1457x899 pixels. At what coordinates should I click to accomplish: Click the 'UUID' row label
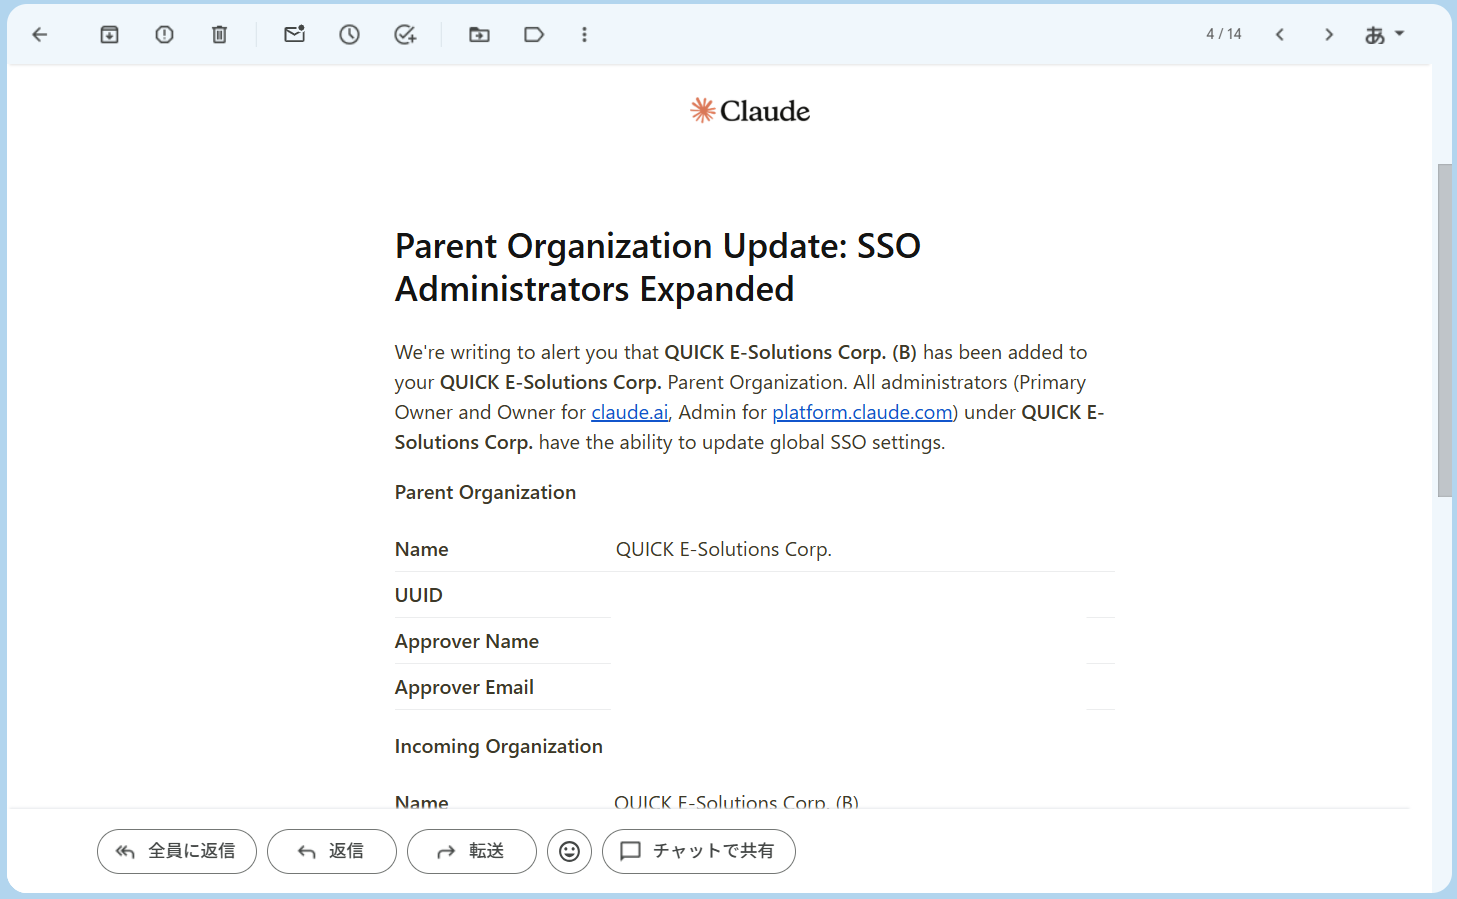(419, 595)
